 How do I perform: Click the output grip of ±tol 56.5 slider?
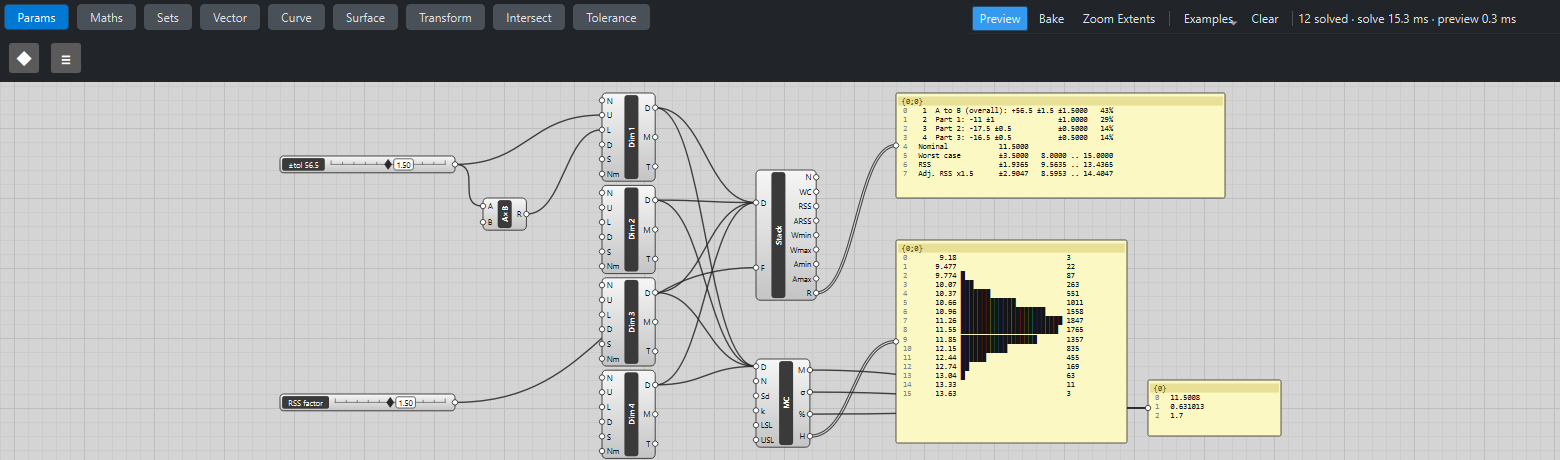click(x=455, y=164)
